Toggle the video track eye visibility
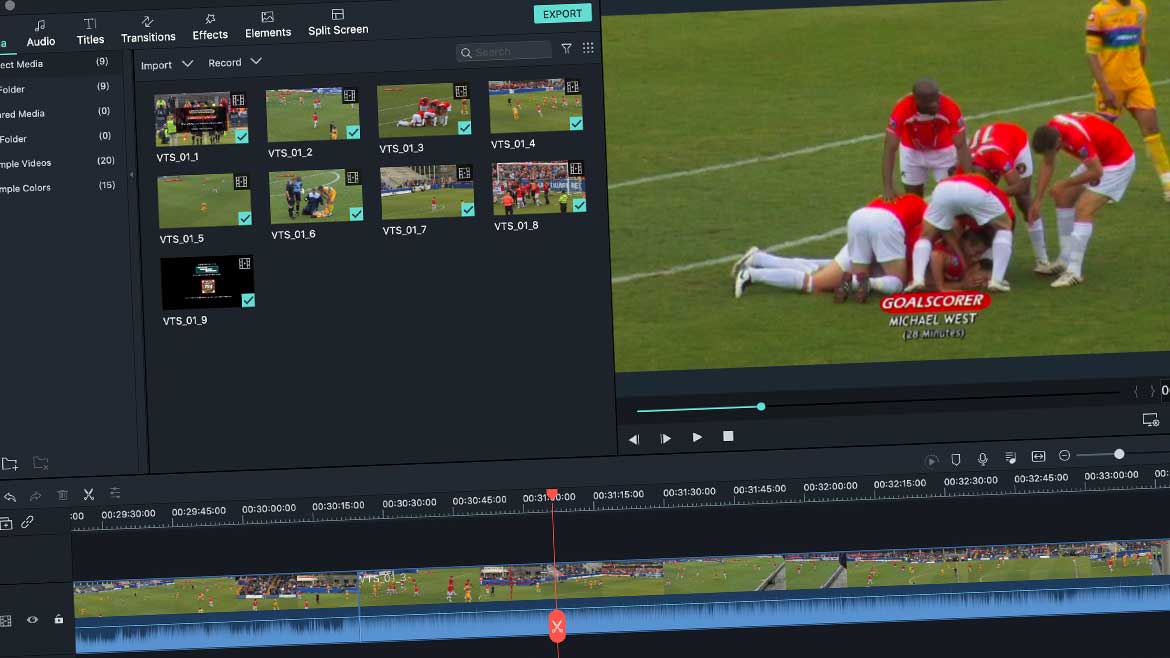Viewport: 1170px width, 658px height. click(x=32, y=620)
